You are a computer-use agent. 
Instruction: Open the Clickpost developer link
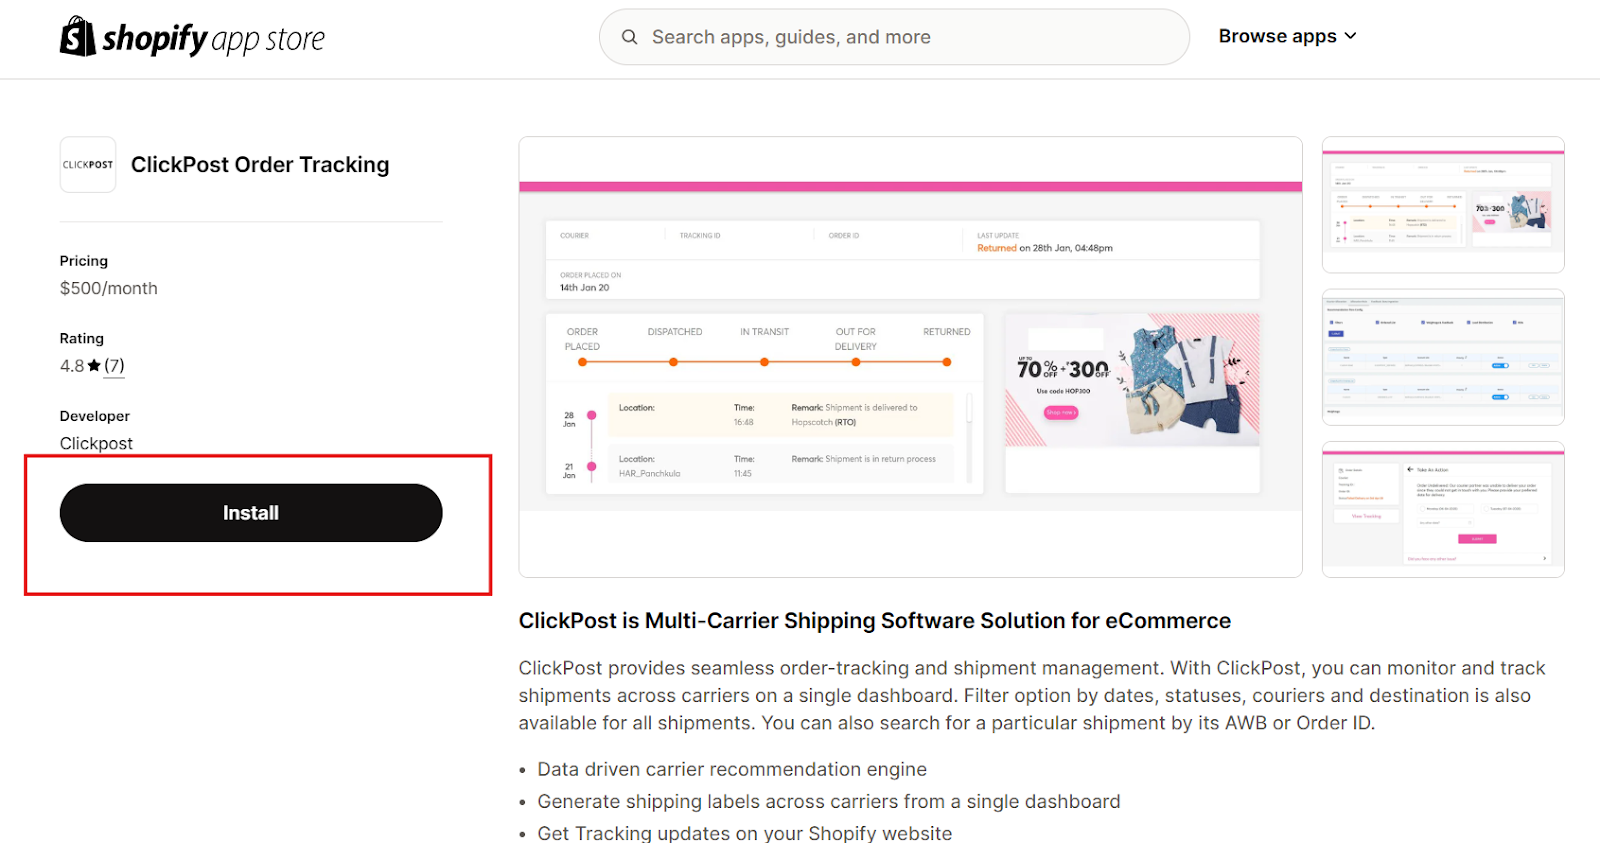click(96, 443)
